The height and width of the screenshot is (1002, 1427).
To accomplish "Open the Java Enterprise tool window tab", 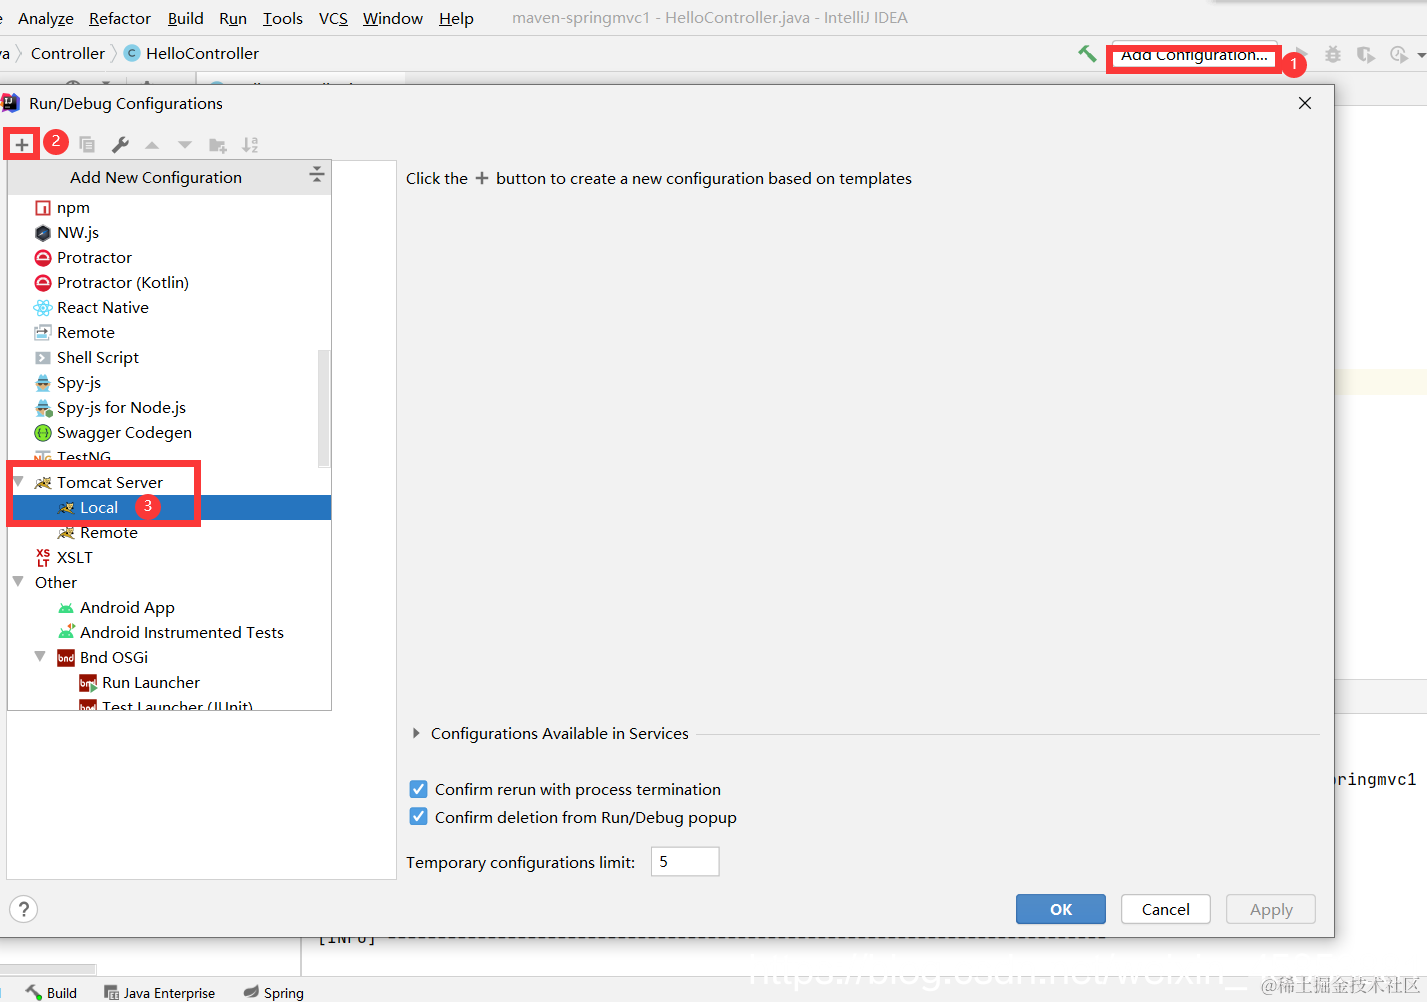I will coord(160,992).
